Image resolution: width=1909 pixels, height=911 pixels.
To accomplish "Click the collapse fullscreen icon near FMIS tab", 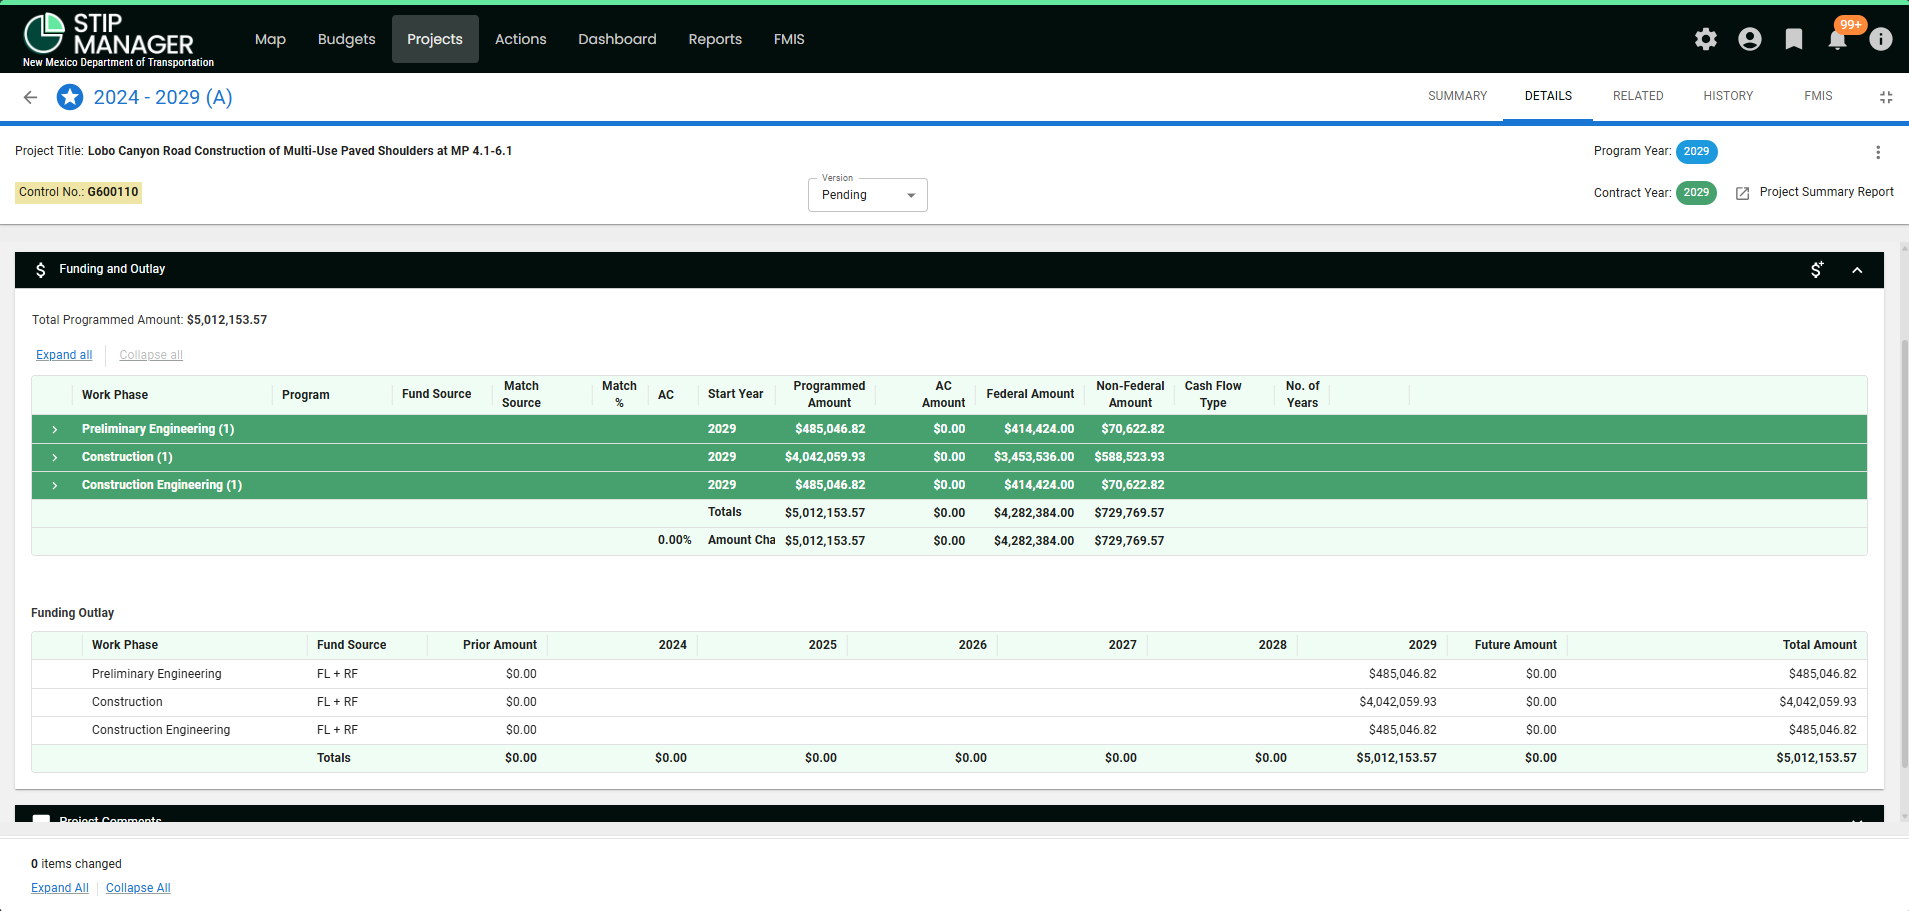I will click(x=1886, y=97).
